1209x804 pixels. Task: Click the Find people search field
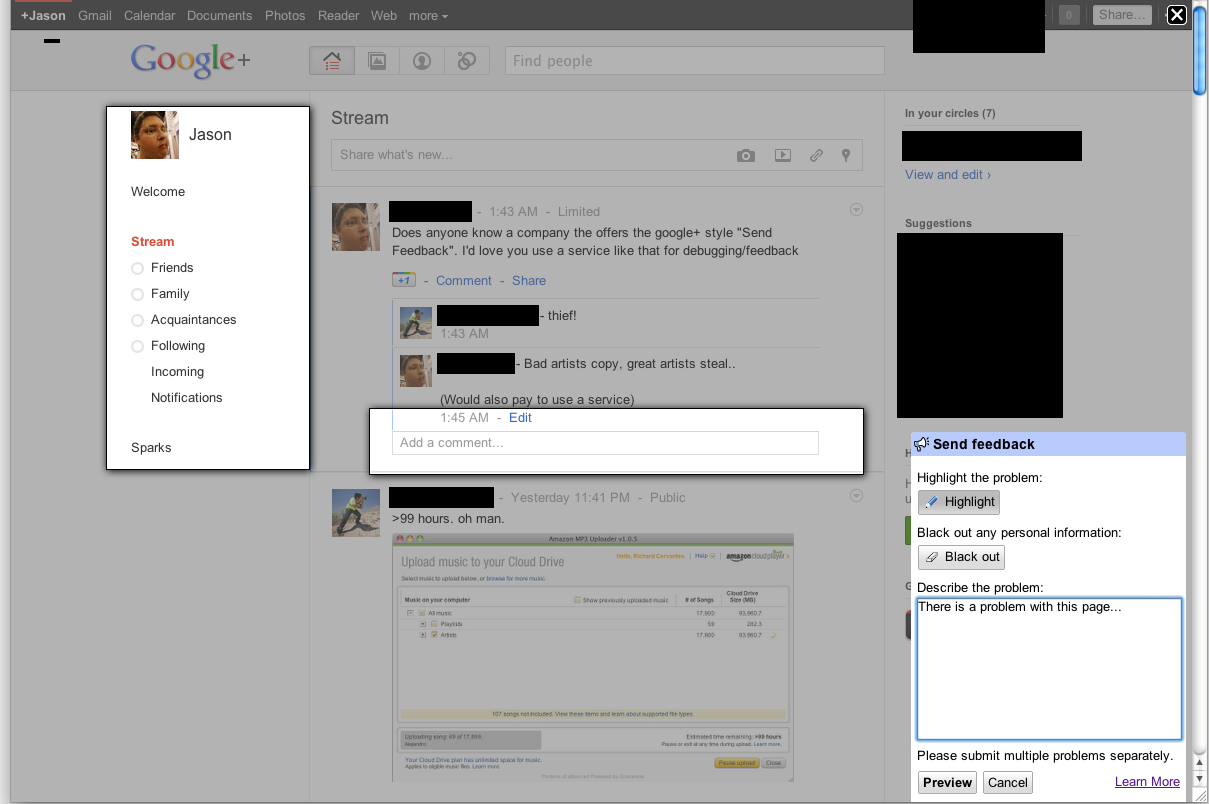coord(695,61)
